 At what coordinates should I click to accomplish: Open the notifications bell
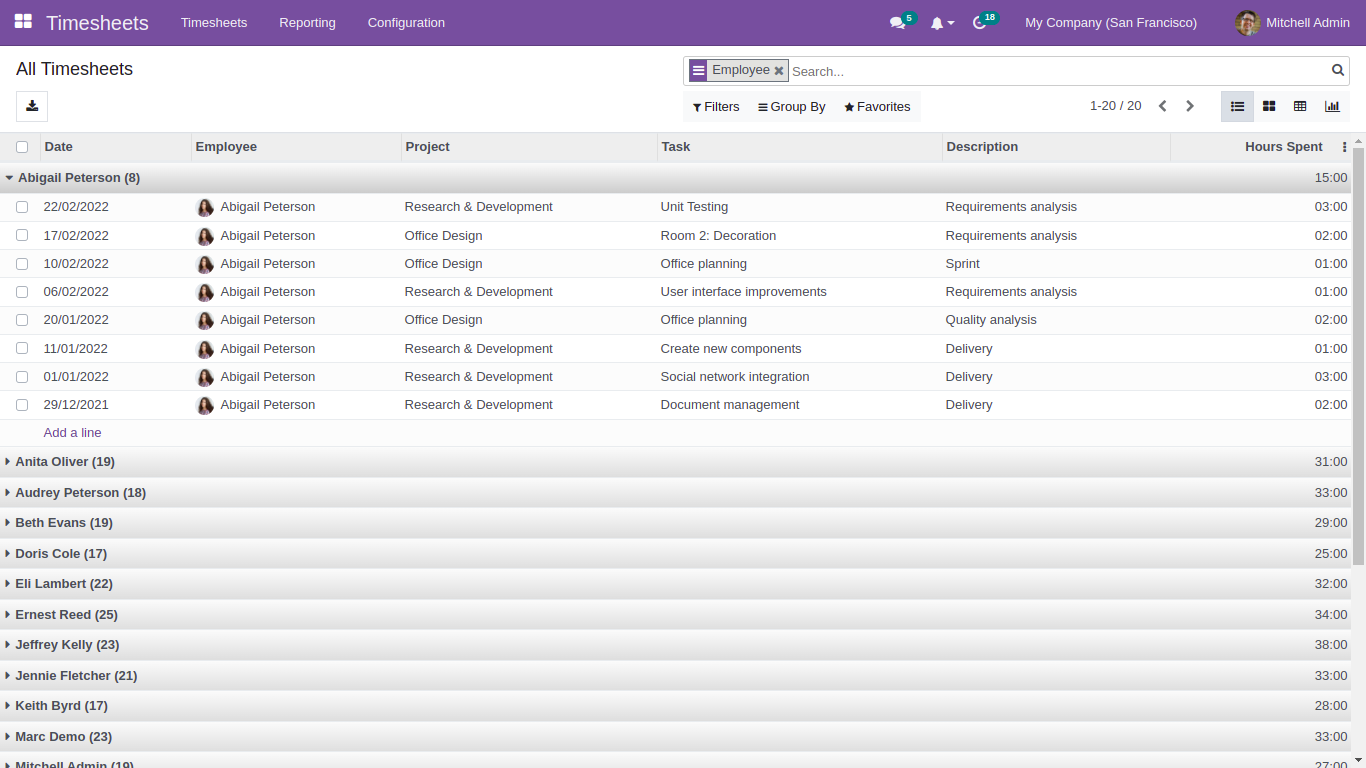pos(938,22)
